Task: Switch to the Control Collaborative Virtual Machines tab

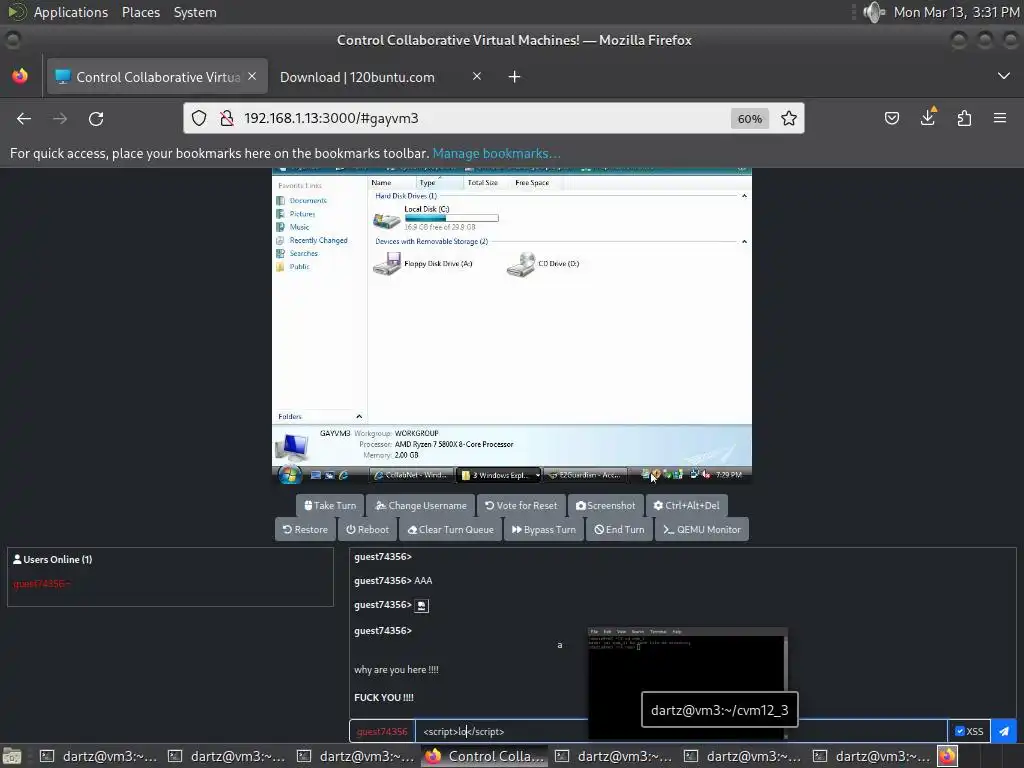Action: pyautogui.click(x=157, y=77)
